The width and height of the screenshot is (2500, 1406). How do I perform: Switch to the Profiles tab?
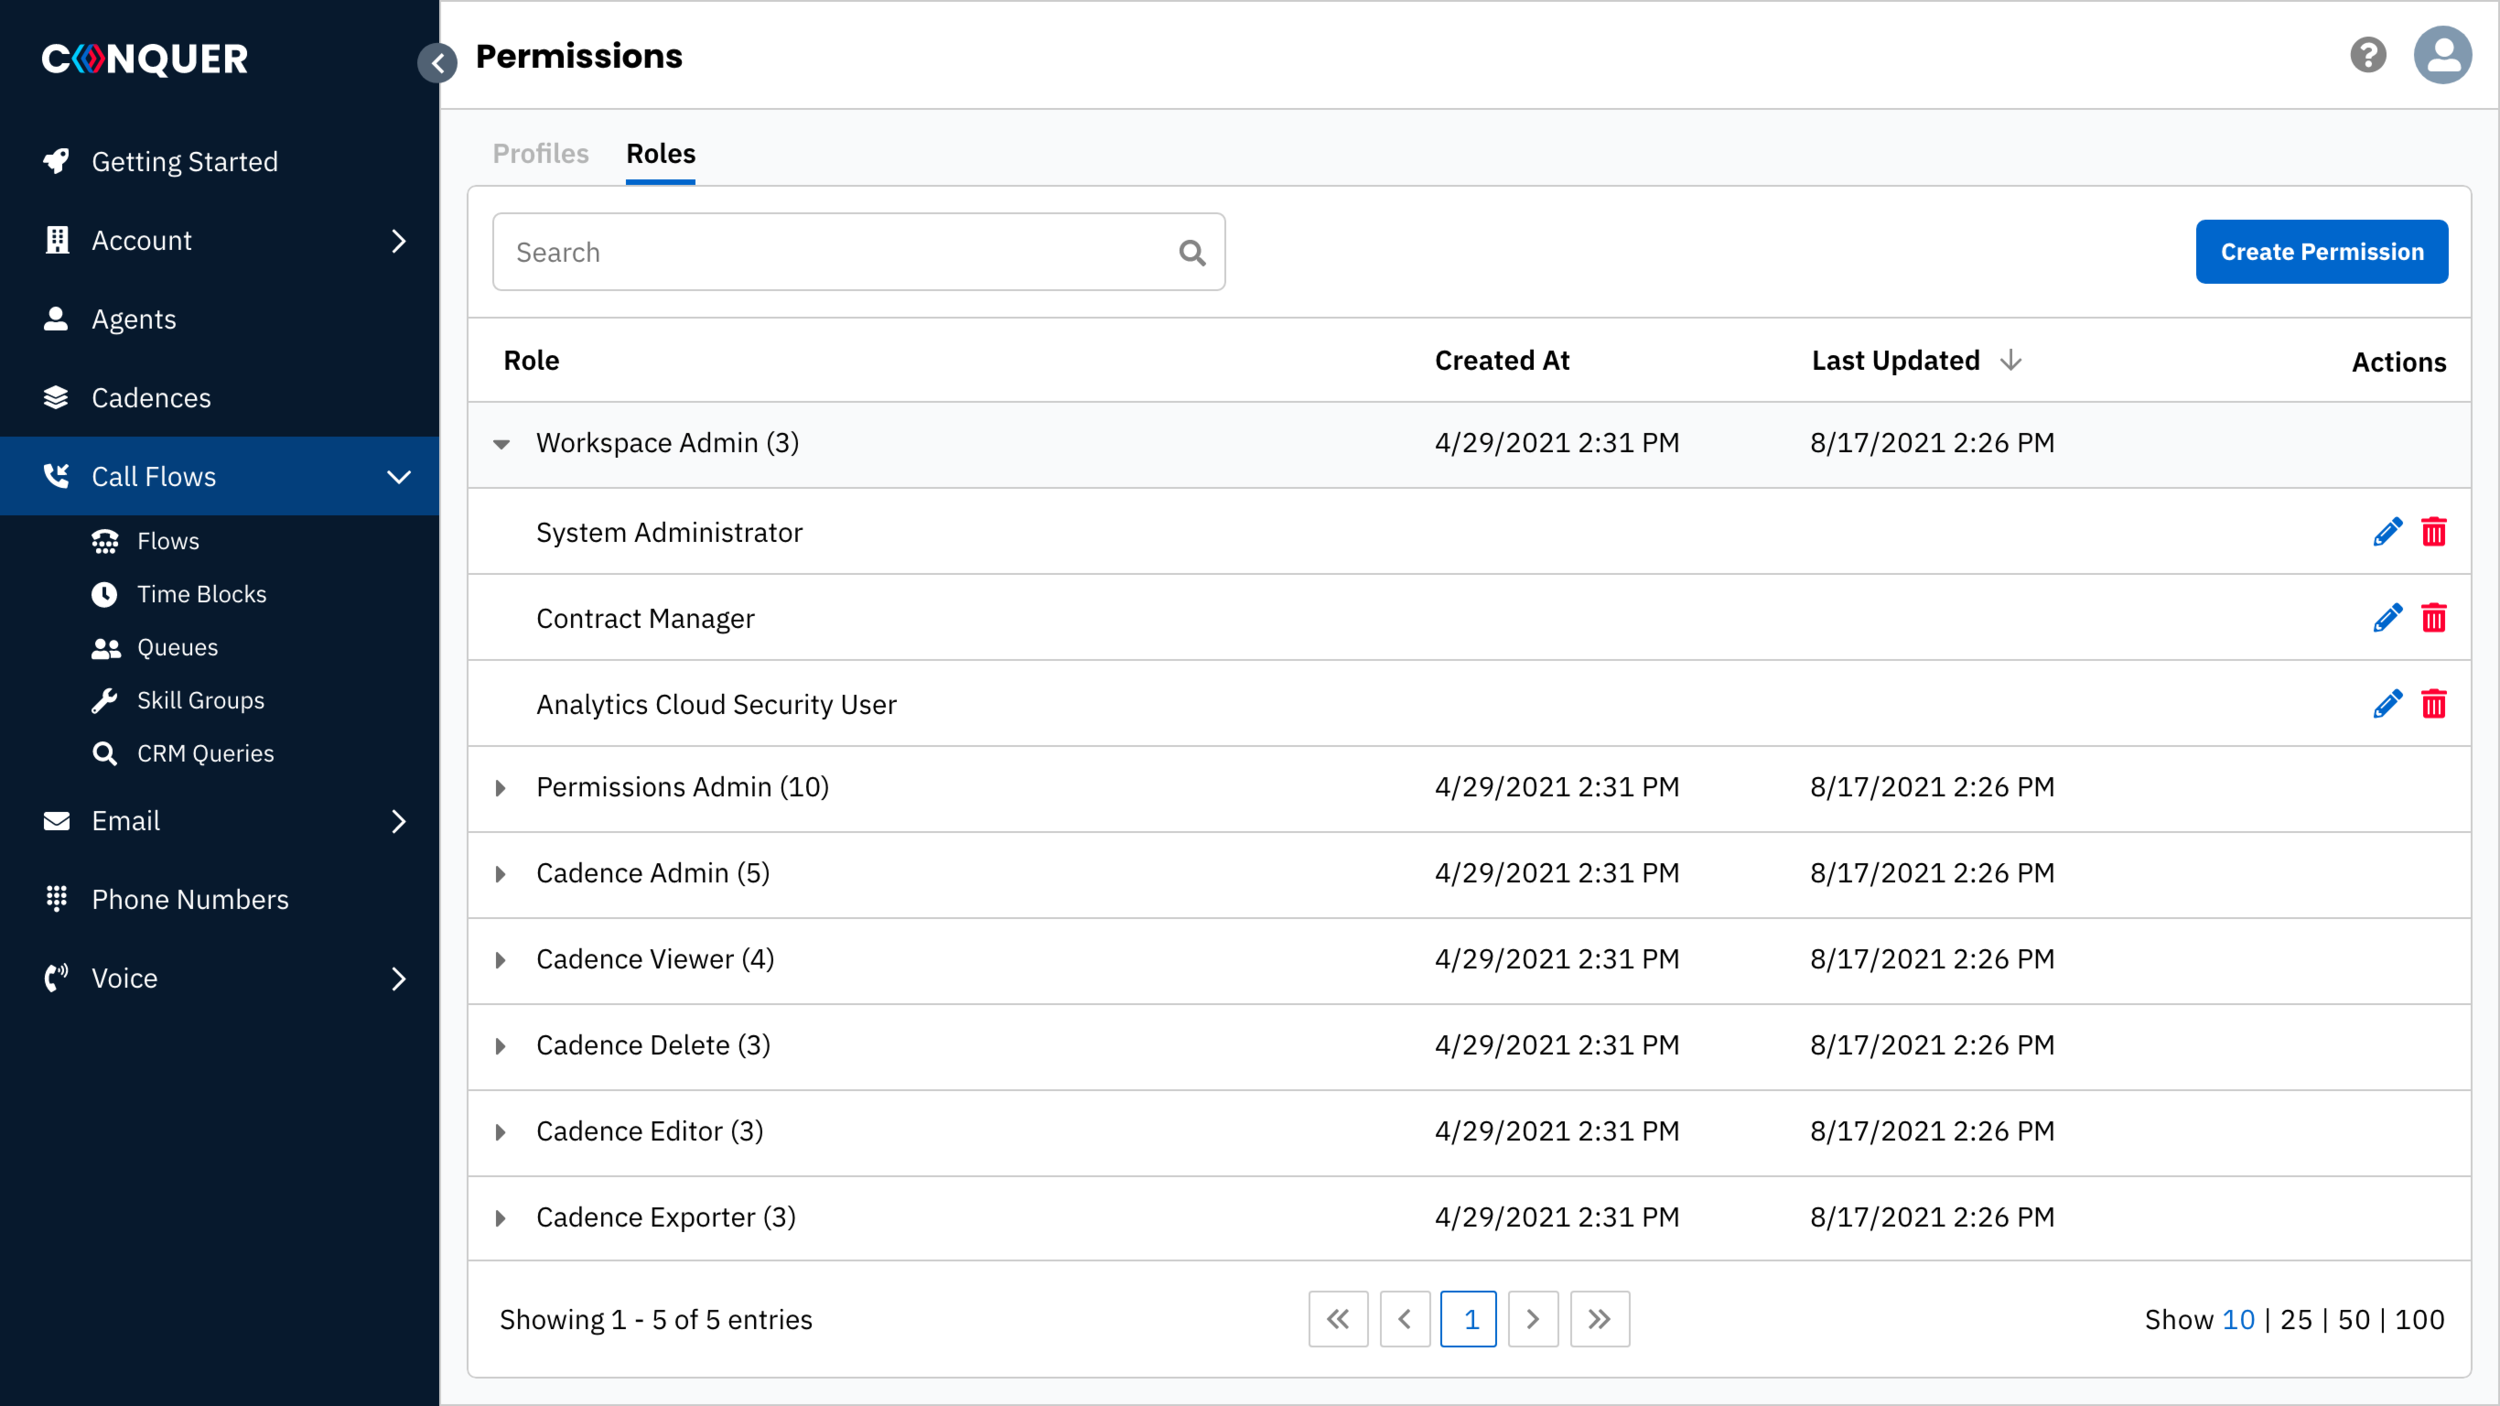pos(541,154)
